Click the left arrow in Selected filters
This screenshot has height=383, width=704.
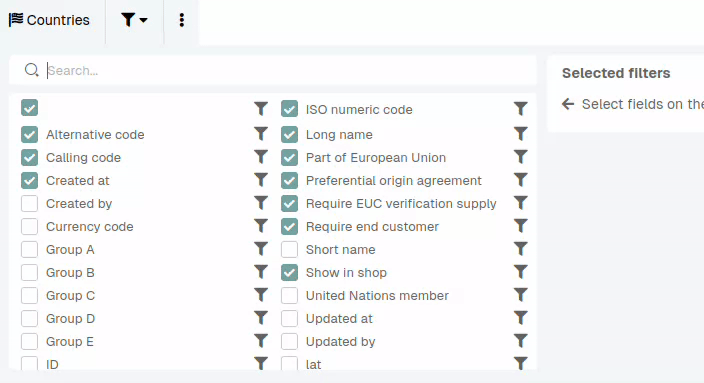click(568, 104)
